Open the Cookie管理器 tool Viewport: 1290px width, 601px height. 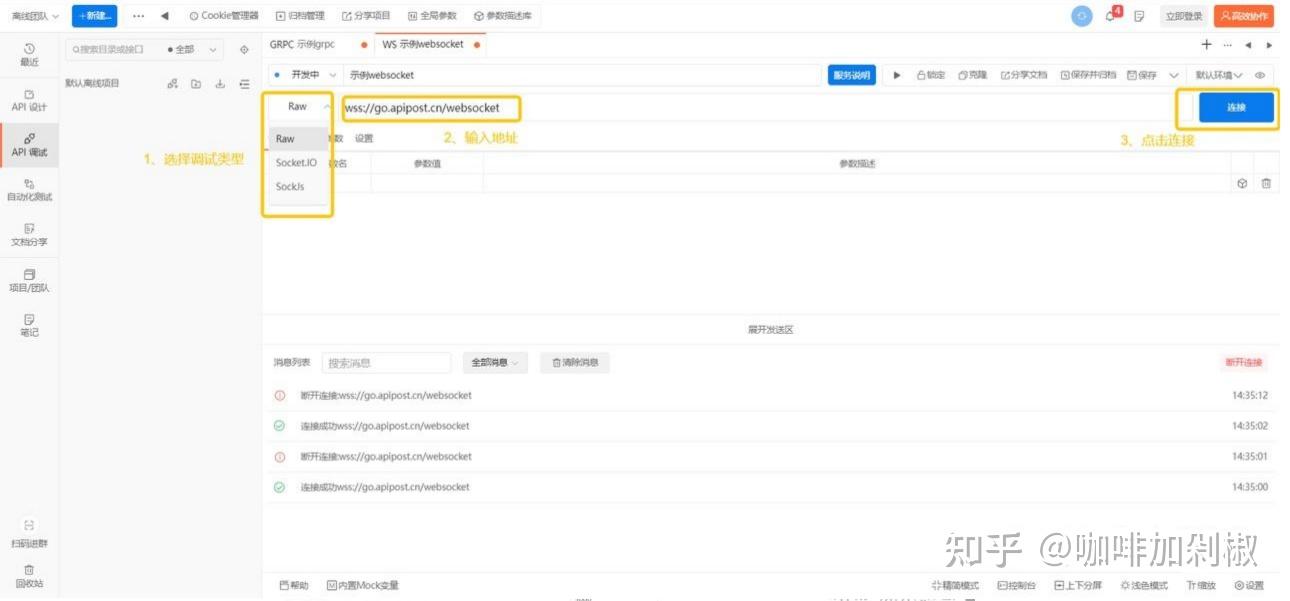[x=222, y=15]
